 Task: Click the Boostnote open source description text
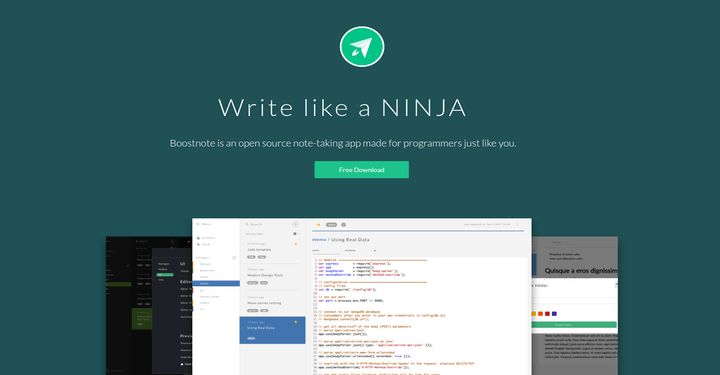point(343,143)
